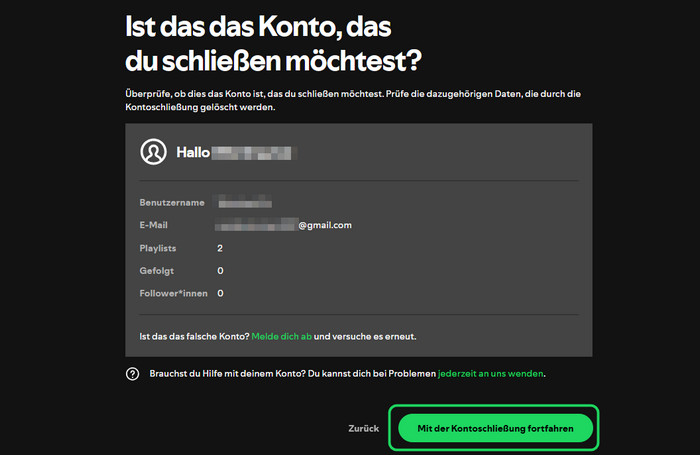The image size is (700, 455).
Task: Click the E-Mail label
Action: (154, 225)
